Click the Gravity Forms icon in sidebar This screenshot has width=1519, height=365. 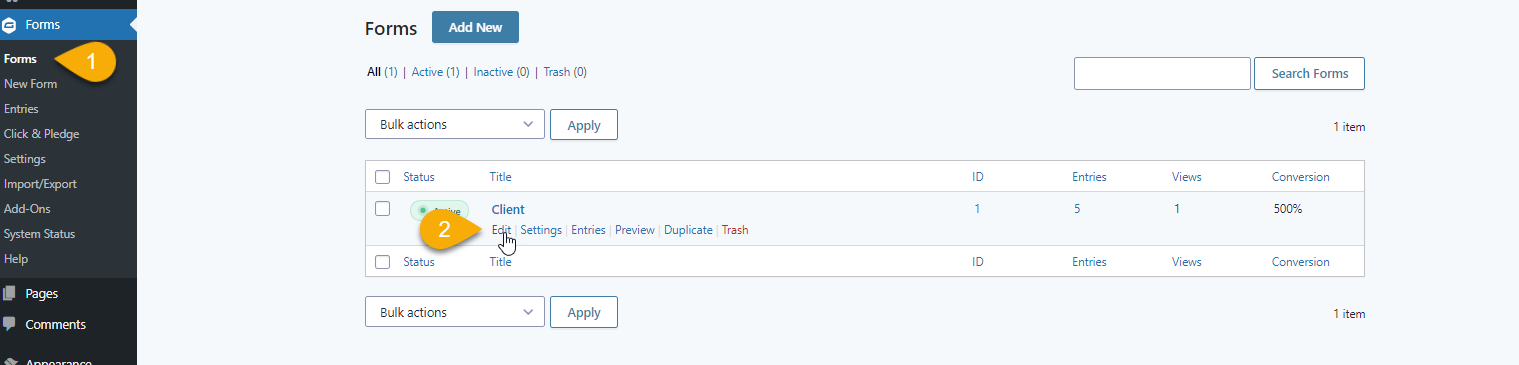tap(9, 25)
